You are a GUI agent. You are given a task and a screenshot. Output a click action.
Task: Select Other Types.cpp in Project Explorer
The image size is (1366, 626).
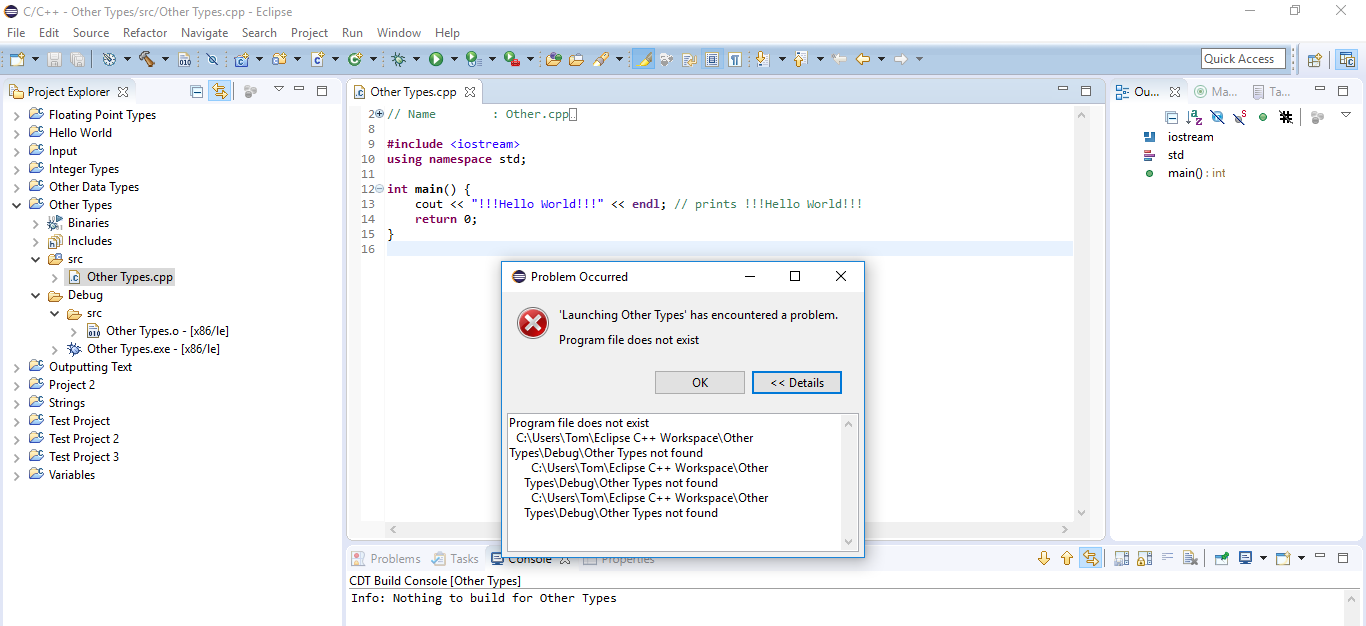129,277
